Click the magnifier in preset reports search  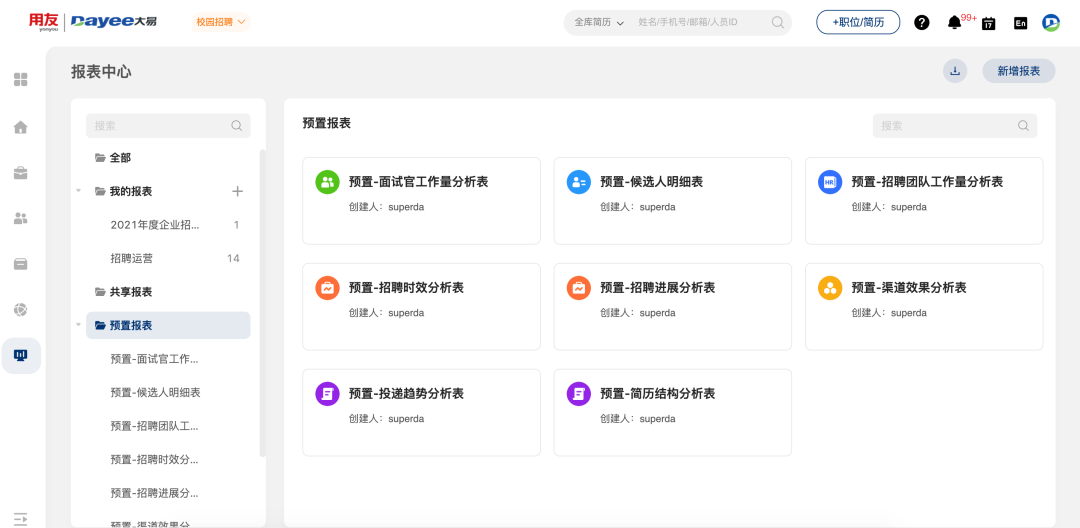pos(1024,126)
